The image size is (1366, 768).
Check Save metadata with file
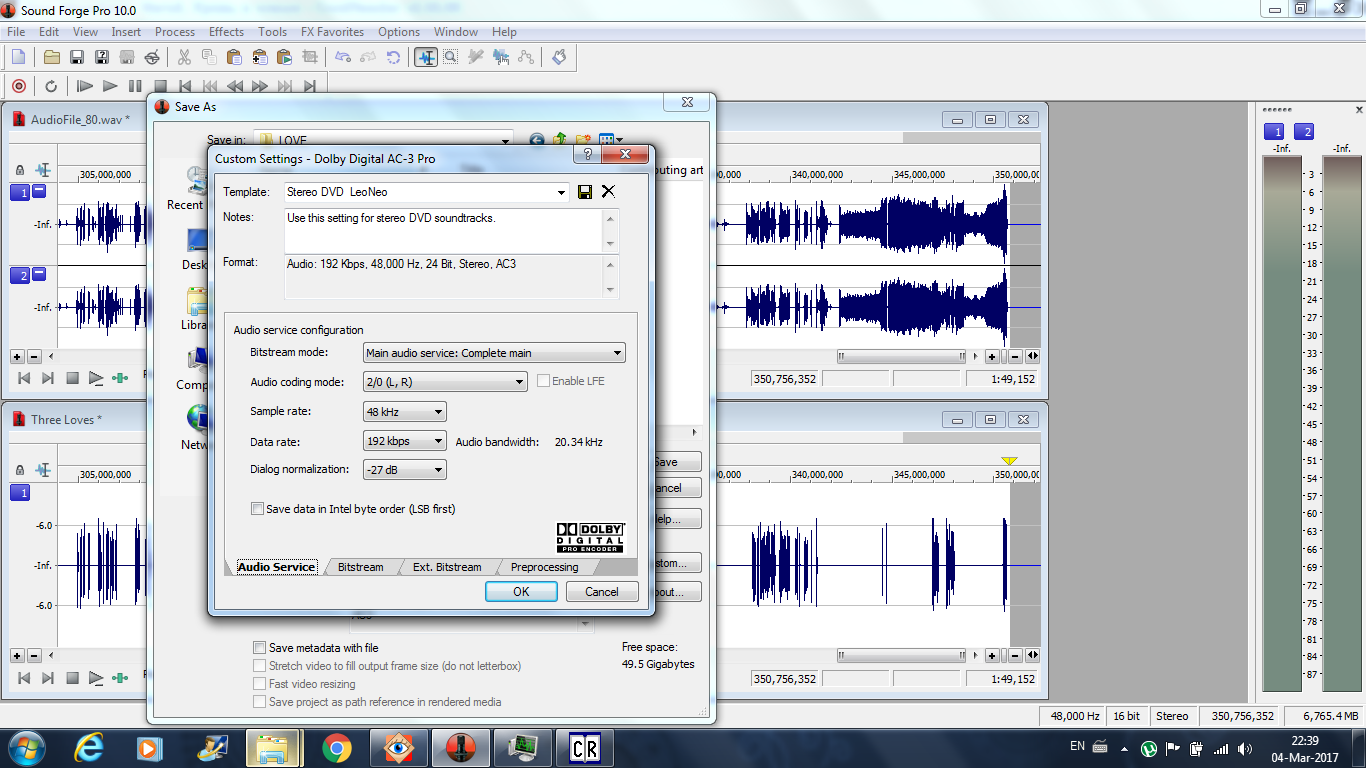click(x=260, y=648)
